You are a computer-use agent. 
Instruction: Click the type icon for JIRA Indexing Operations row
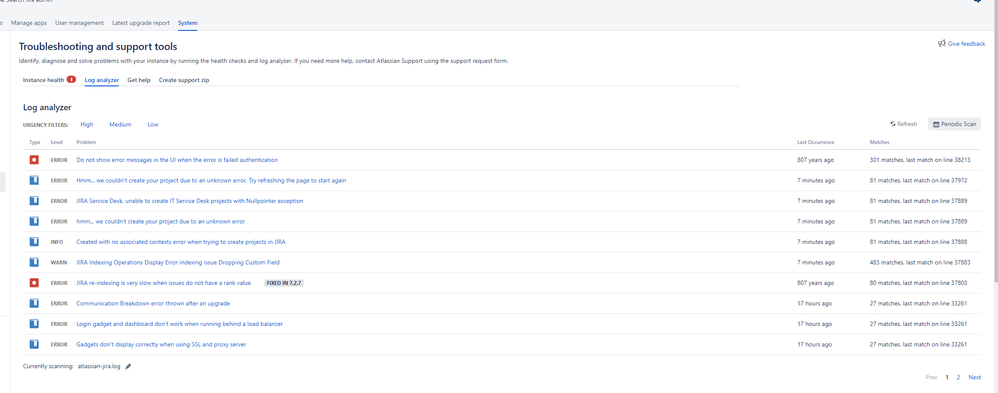(34, 262)
